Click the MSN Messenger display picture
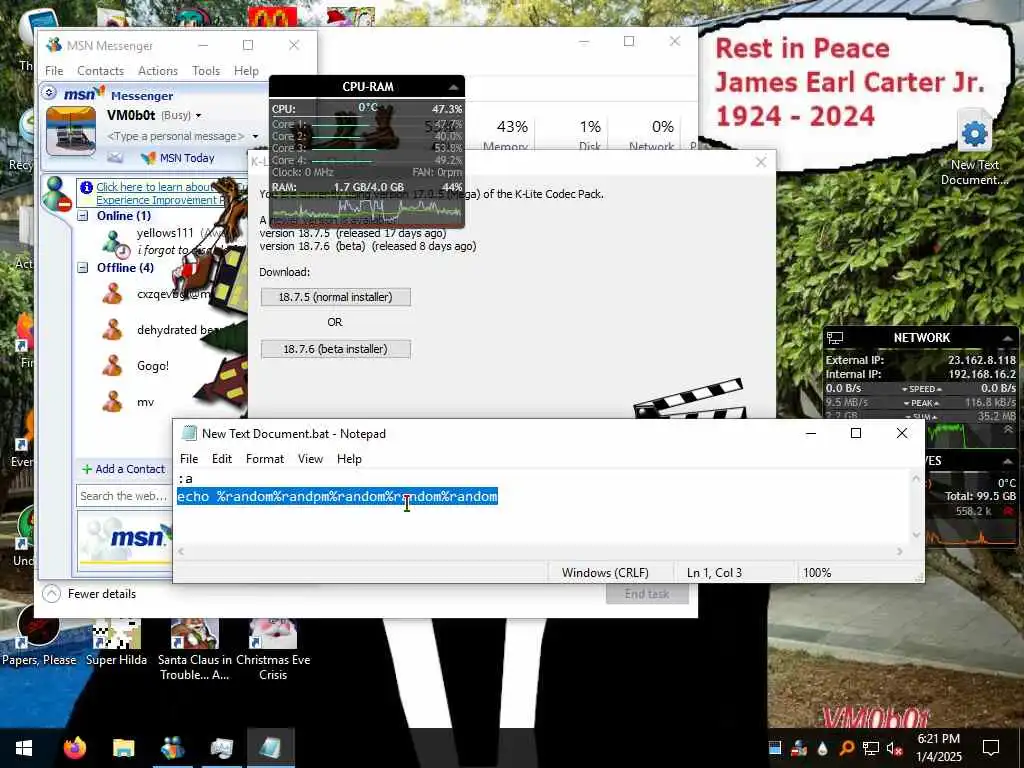Image resolution: width=1024 pixels, height=768 pixels. (x=71, y=131)
